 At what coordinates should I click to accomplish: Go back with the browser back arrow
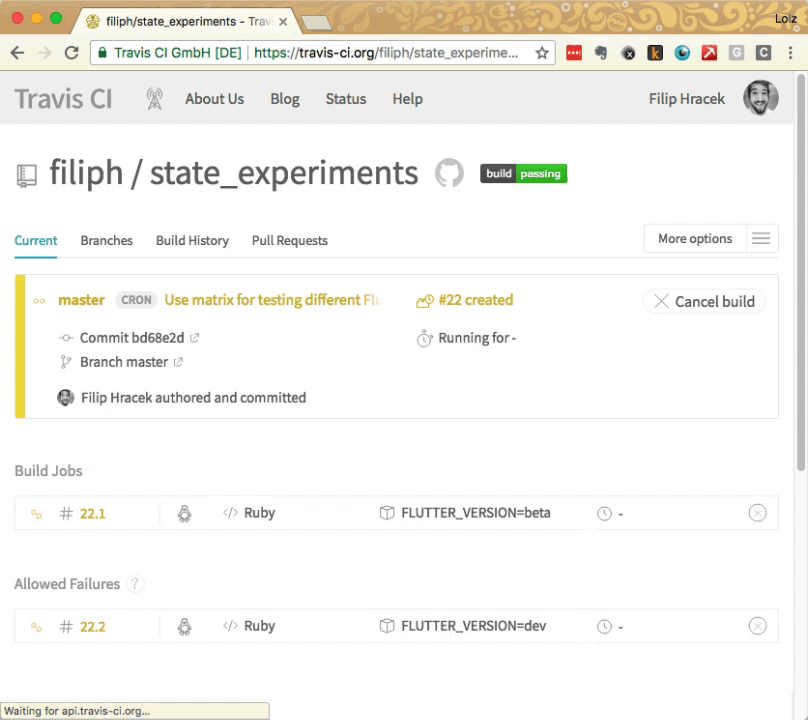coord(18,53)
